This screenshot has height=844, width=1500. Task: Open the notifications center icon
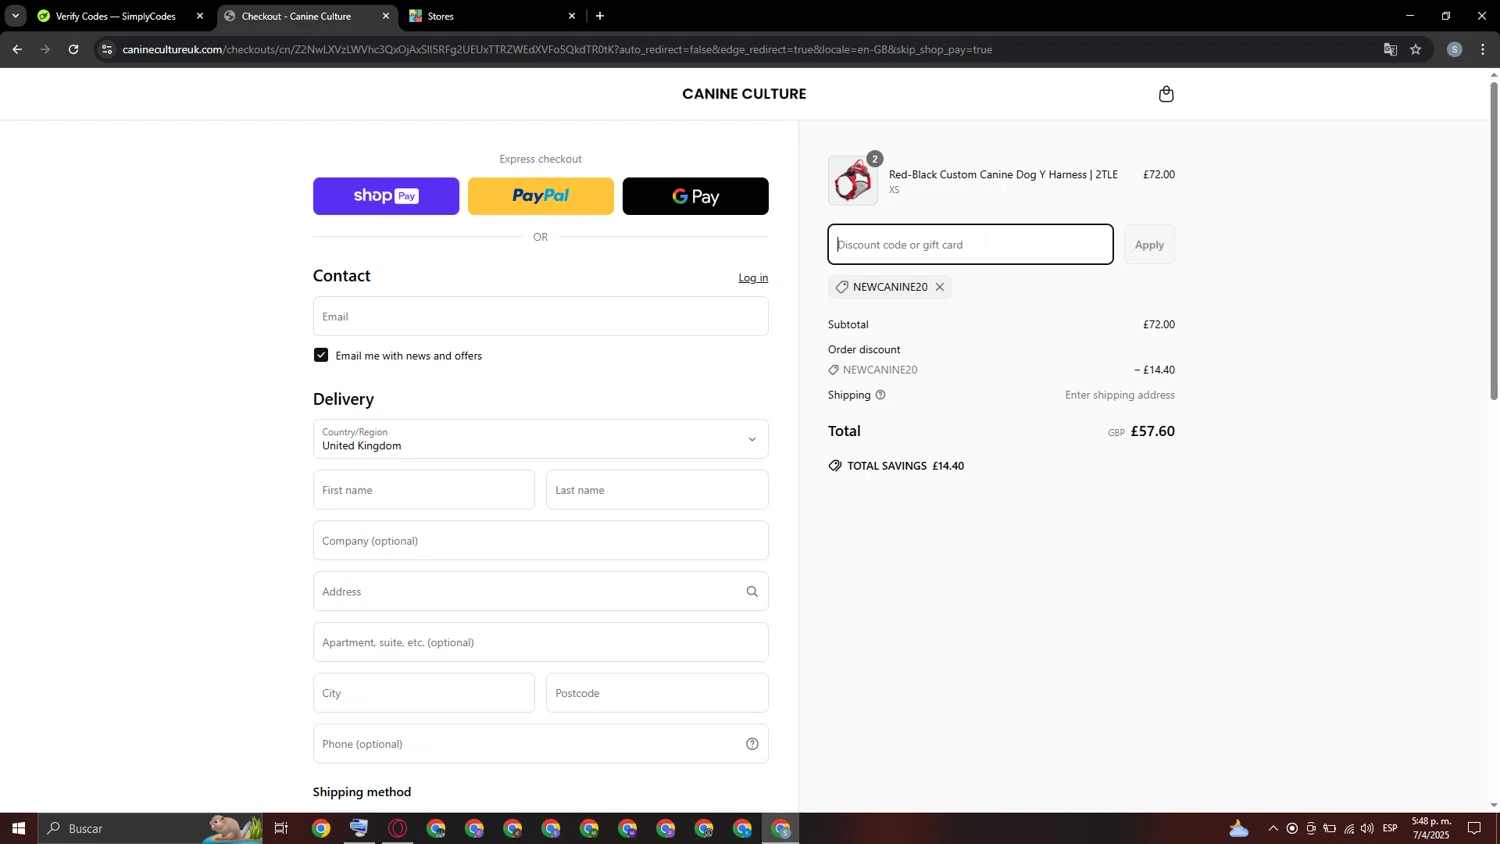pyautogui.click(x=1474, y=828)
